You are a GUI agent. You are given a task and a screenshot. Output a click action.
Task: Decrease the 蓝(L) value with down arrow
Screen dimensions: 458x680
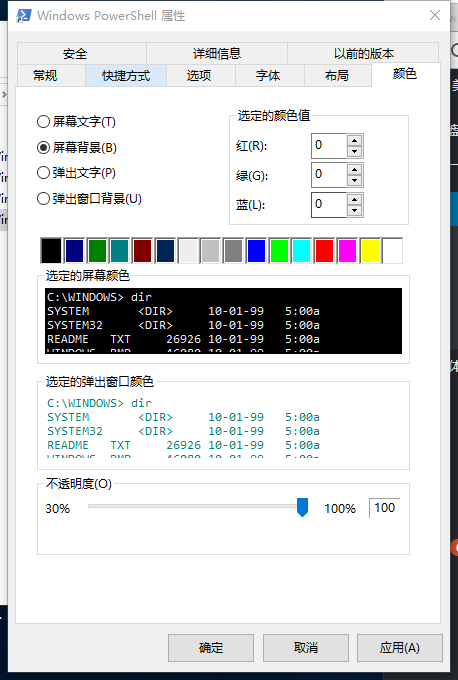[x=355, y=210]
